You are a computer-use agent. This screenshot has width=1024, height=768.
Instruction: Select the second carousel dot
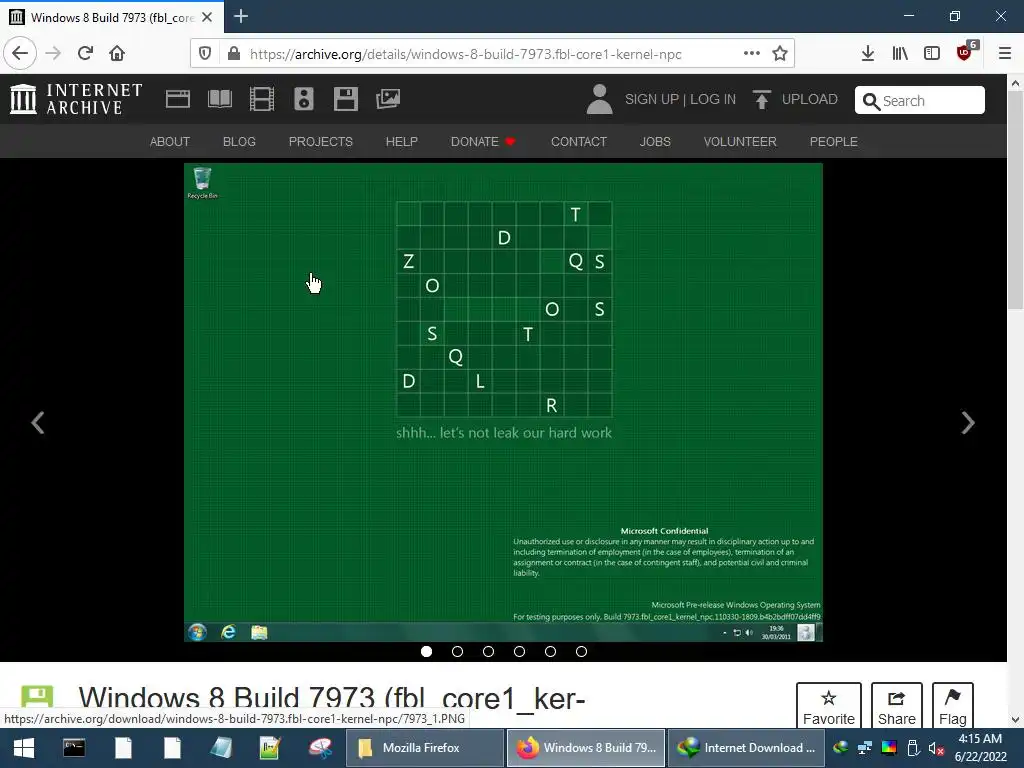click(457, 651)
